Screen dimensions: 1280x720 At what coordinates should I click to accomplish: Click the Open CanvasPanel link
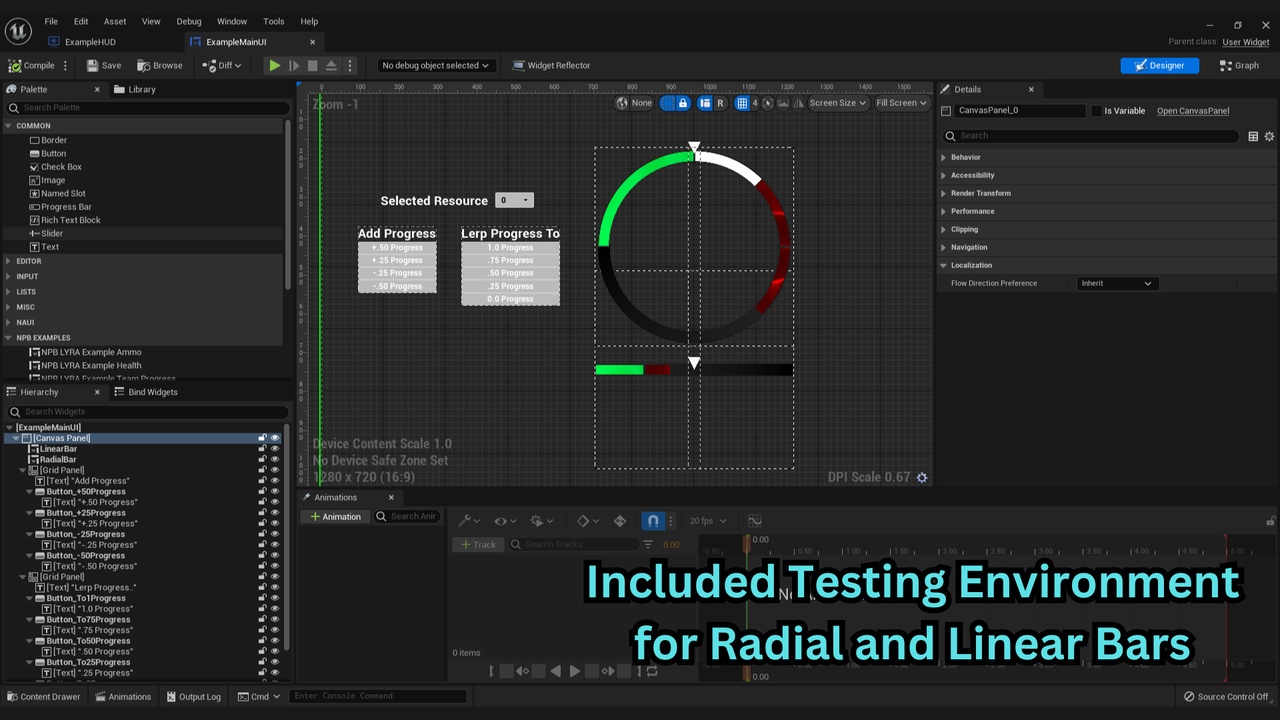(1193, 111)
